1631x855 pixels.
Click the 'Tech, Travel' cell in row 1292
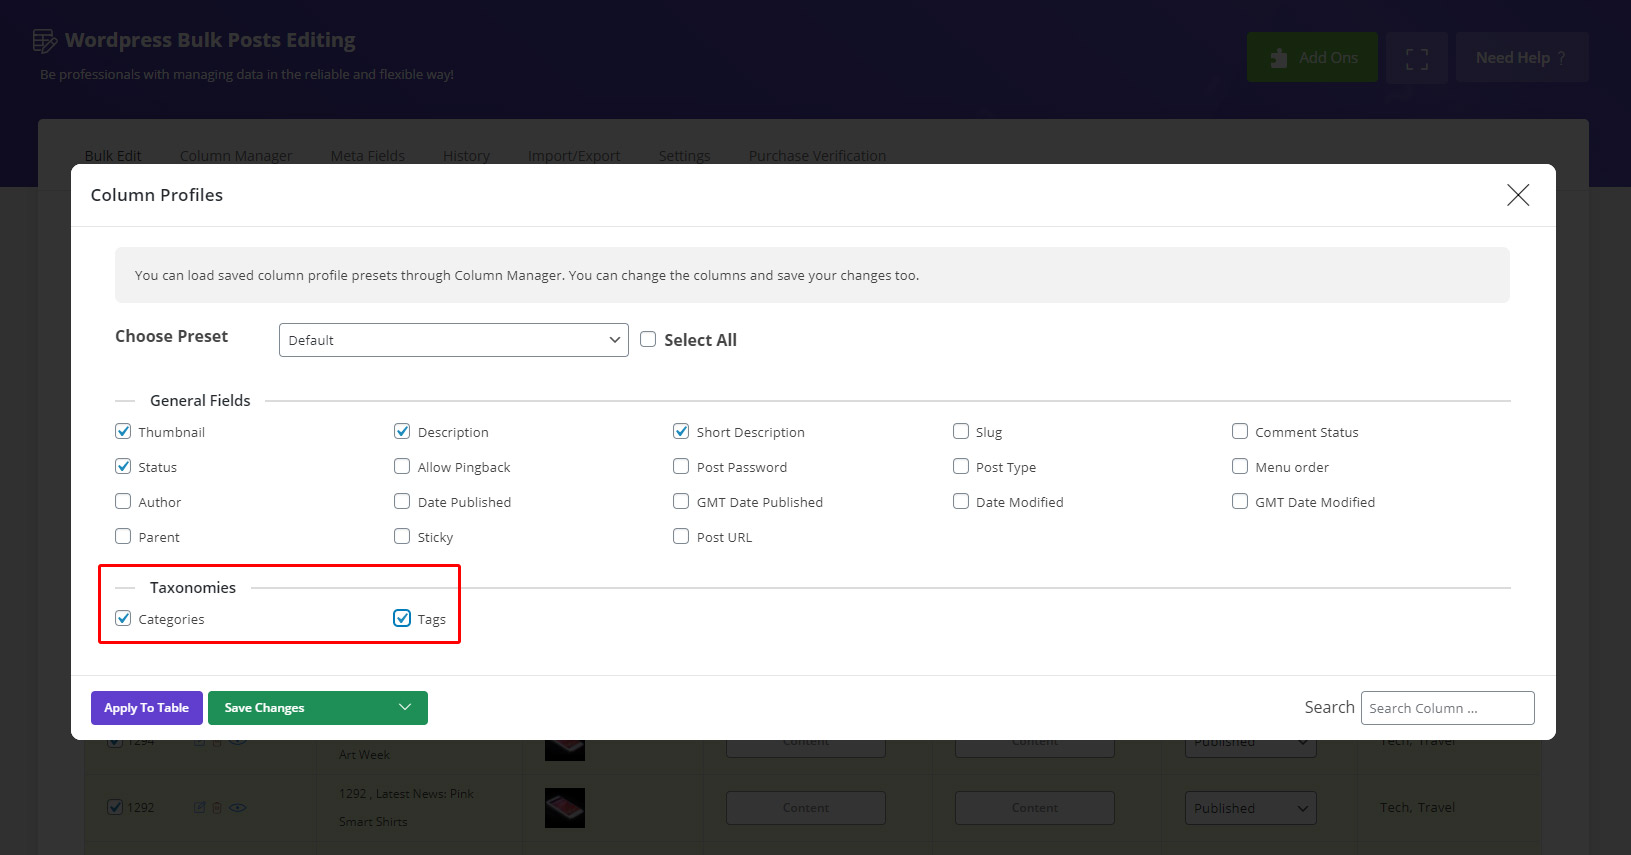[1417, 807]
